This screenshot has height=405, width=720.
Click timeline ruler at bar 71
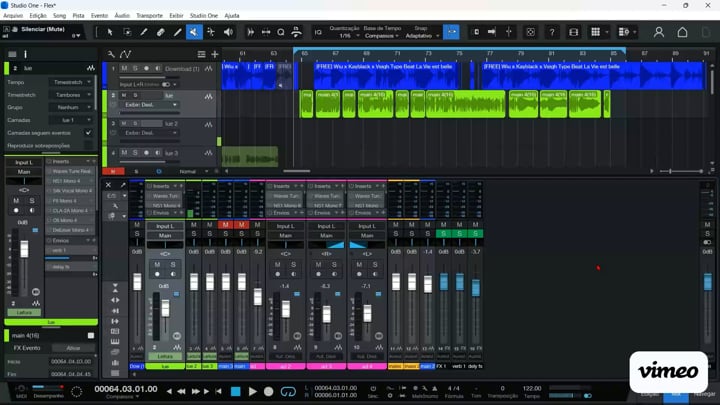coord(397,54)
